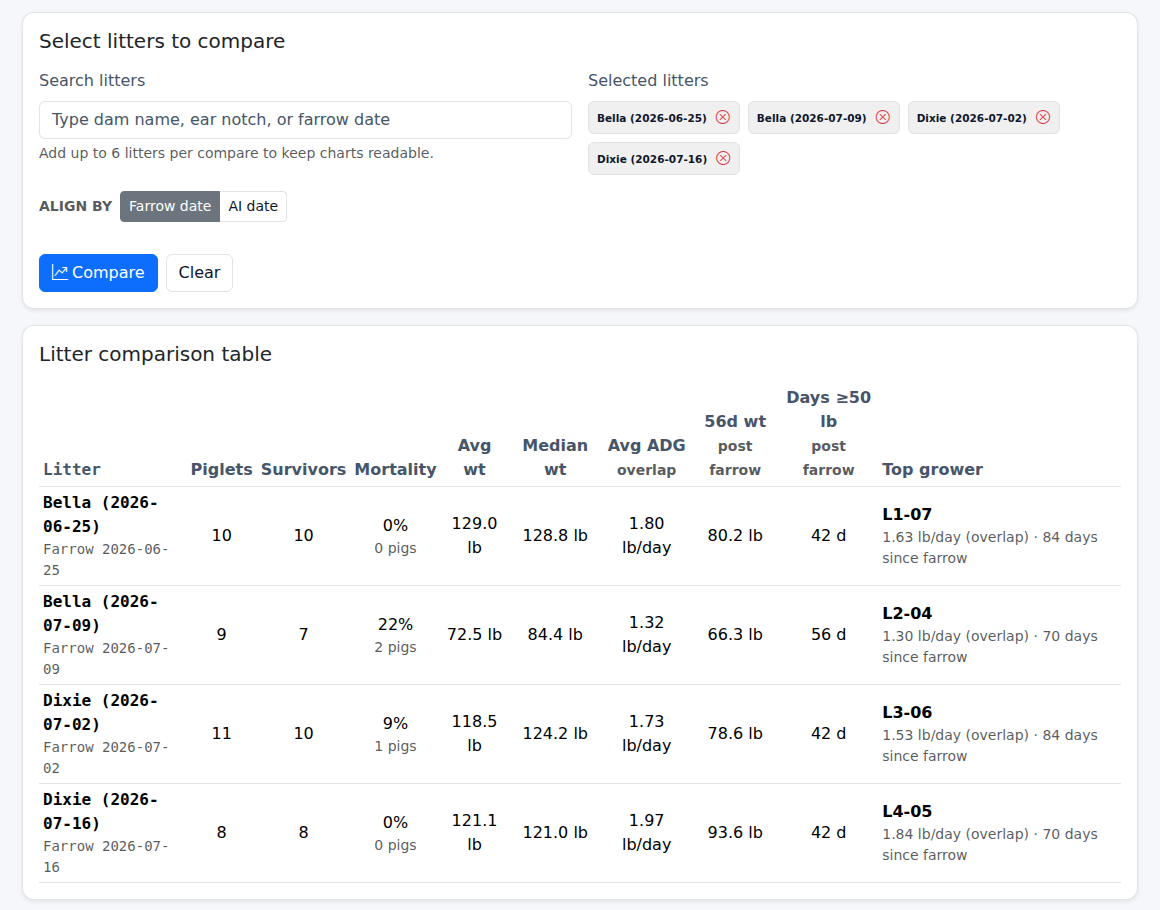The height and width of the screenshot is (910, 1160).
Task: Click the Mortality column header
Action: 395,469
